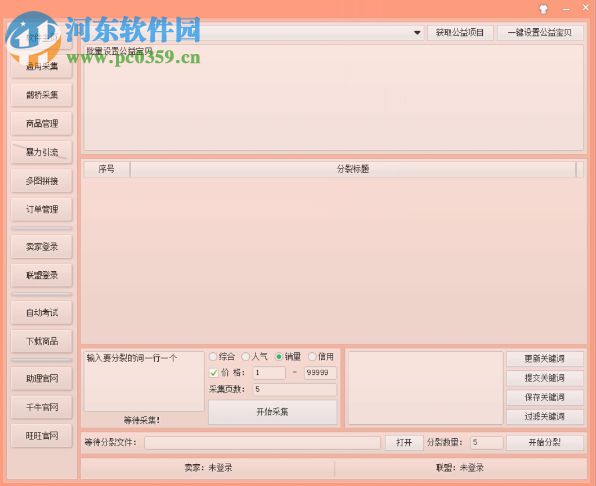Open the 通用采集 section in the sidebar

click(x=42, y=66)
